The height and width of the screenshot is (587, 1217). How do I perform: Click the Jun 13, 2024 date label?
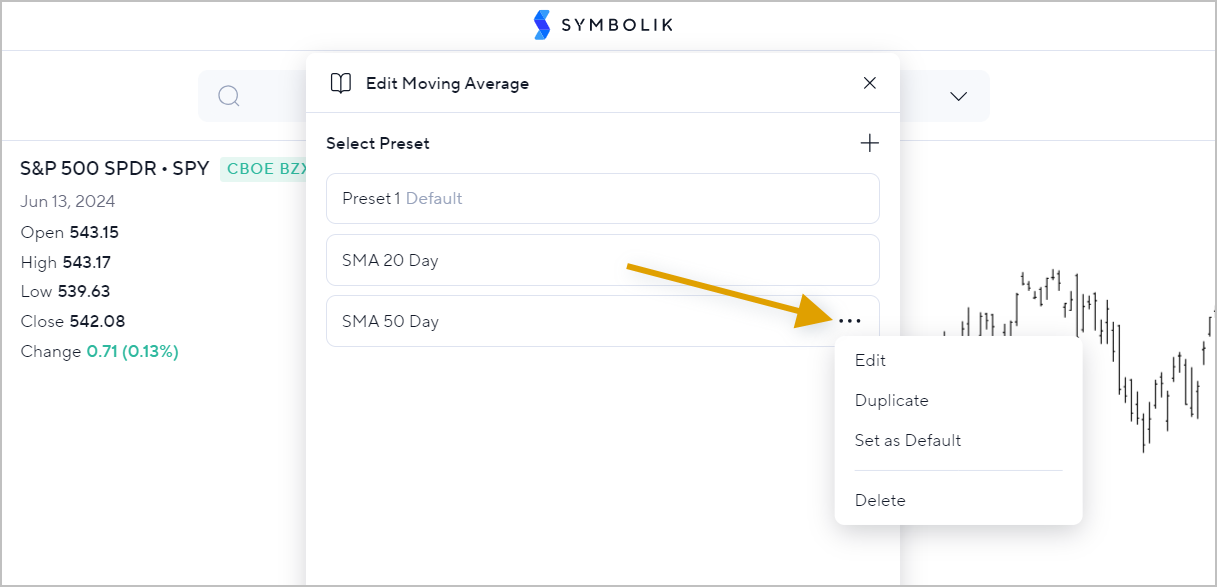(67, 201)
